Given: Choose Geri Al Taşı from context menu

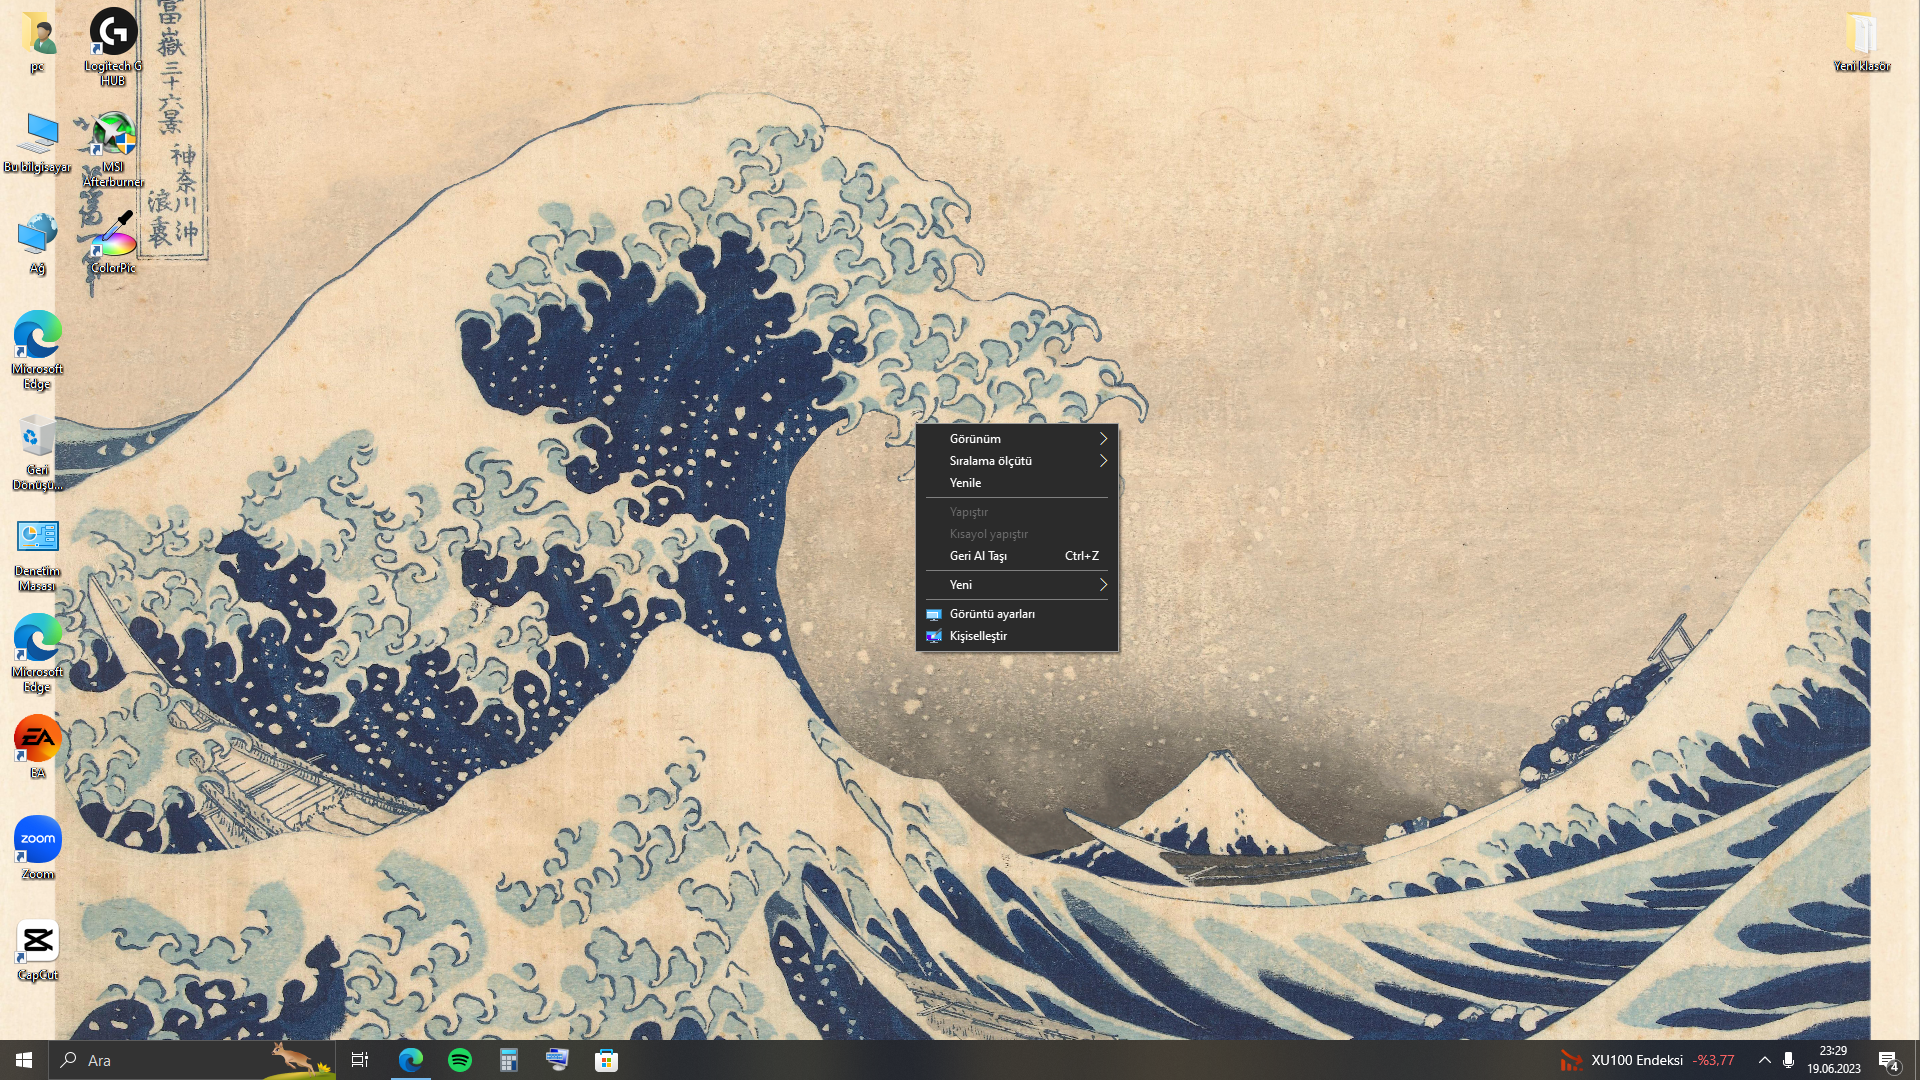Looking at the screenshot, I should pyautogui.click(x=1017, y=556).
